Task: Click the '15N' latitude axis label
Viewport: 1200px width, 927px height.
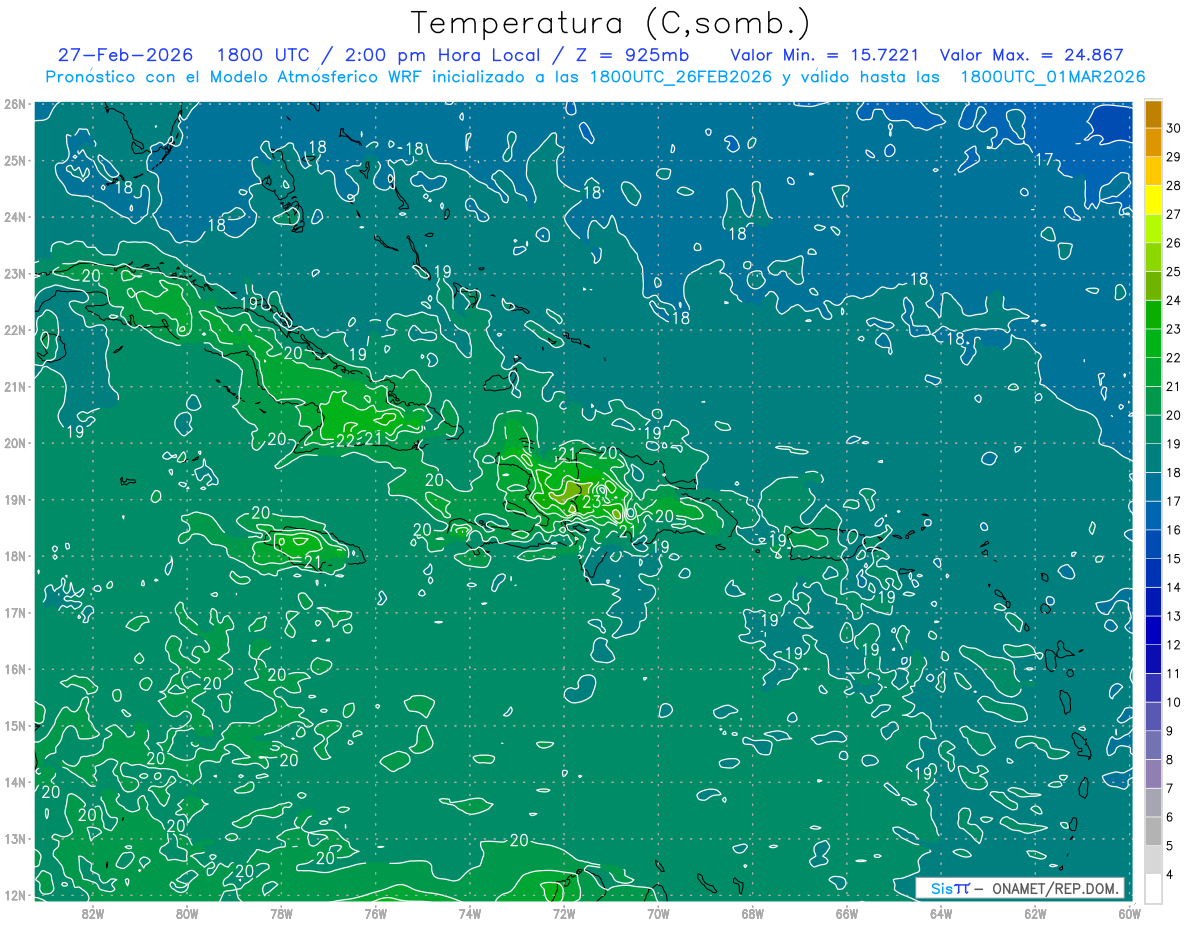Action: point(15,725)
